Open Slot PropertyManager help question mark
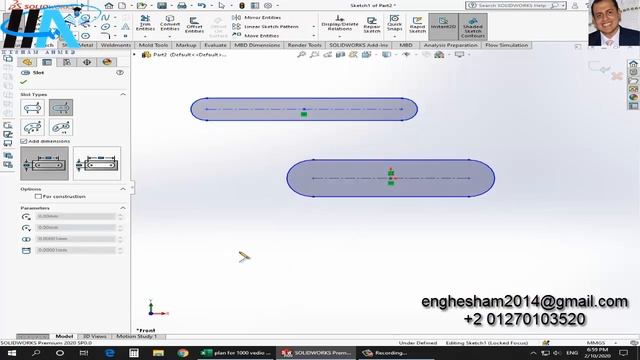 [x=120, y=72]
